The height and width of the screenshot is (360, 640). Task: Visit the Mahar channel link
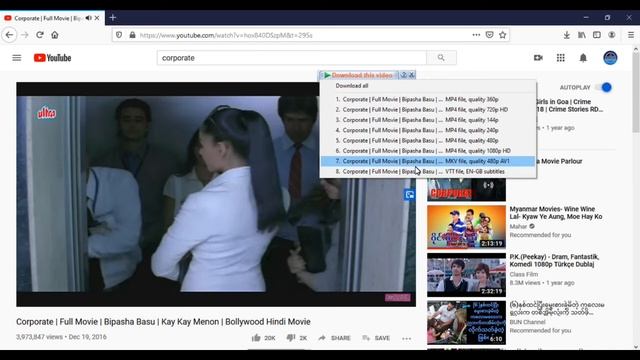pyautogui.click(x=518, y=227)
